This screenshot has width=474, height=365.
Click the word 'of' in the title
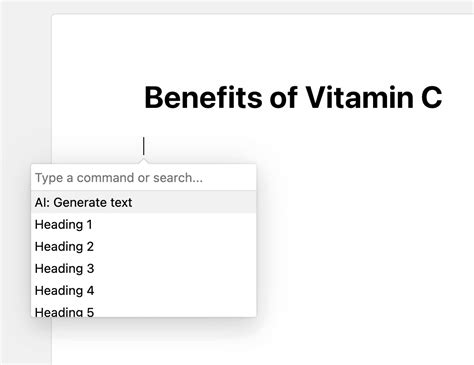pyautogui.click(x=284, y=97)
